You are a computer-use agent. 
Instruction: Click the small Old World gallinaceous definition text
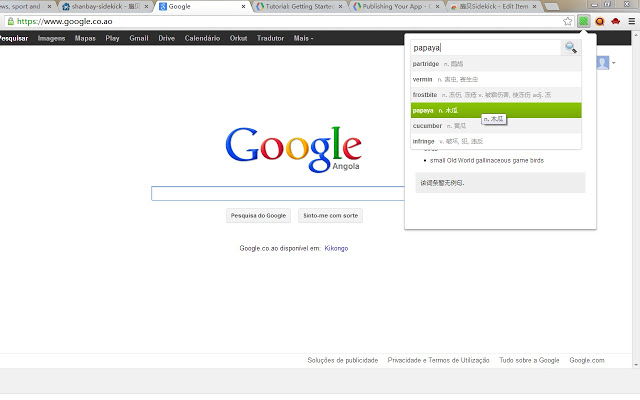click(x=487, y=160)
